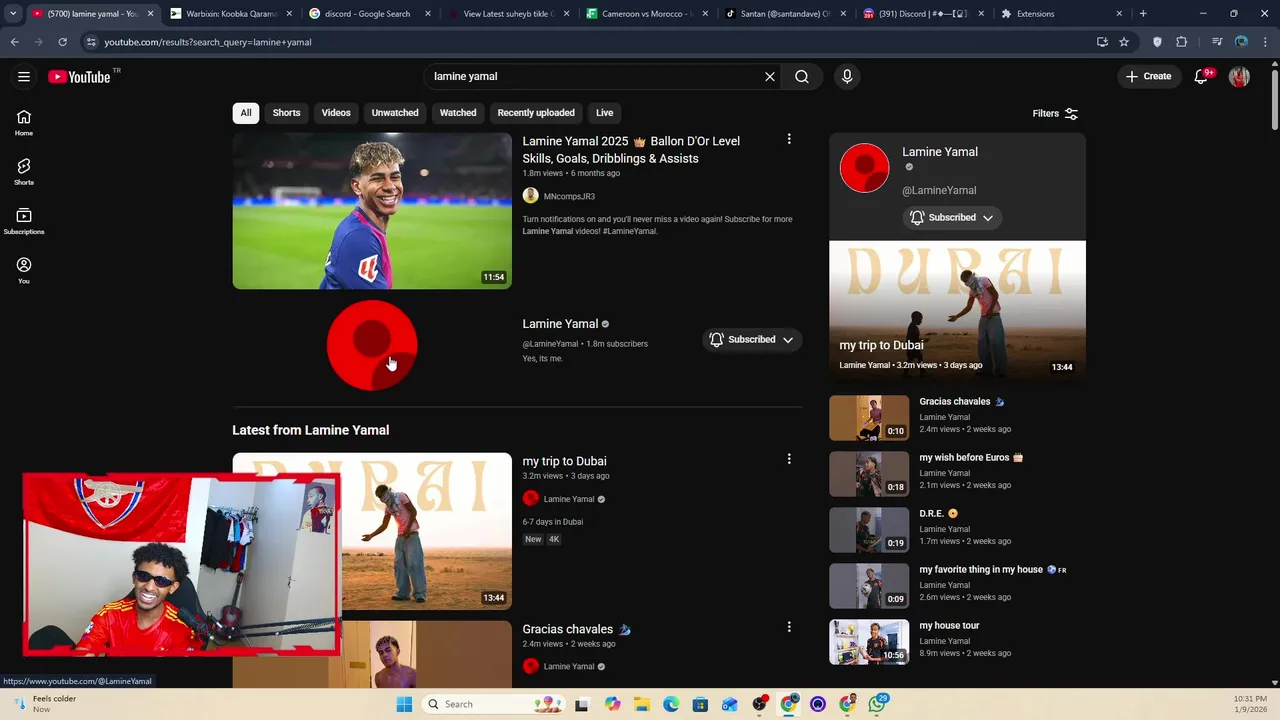Open more options for Gracias chavales video
Image resolution: width=1280 pixels, height=720 pixels.
click(x=789, y=627)
